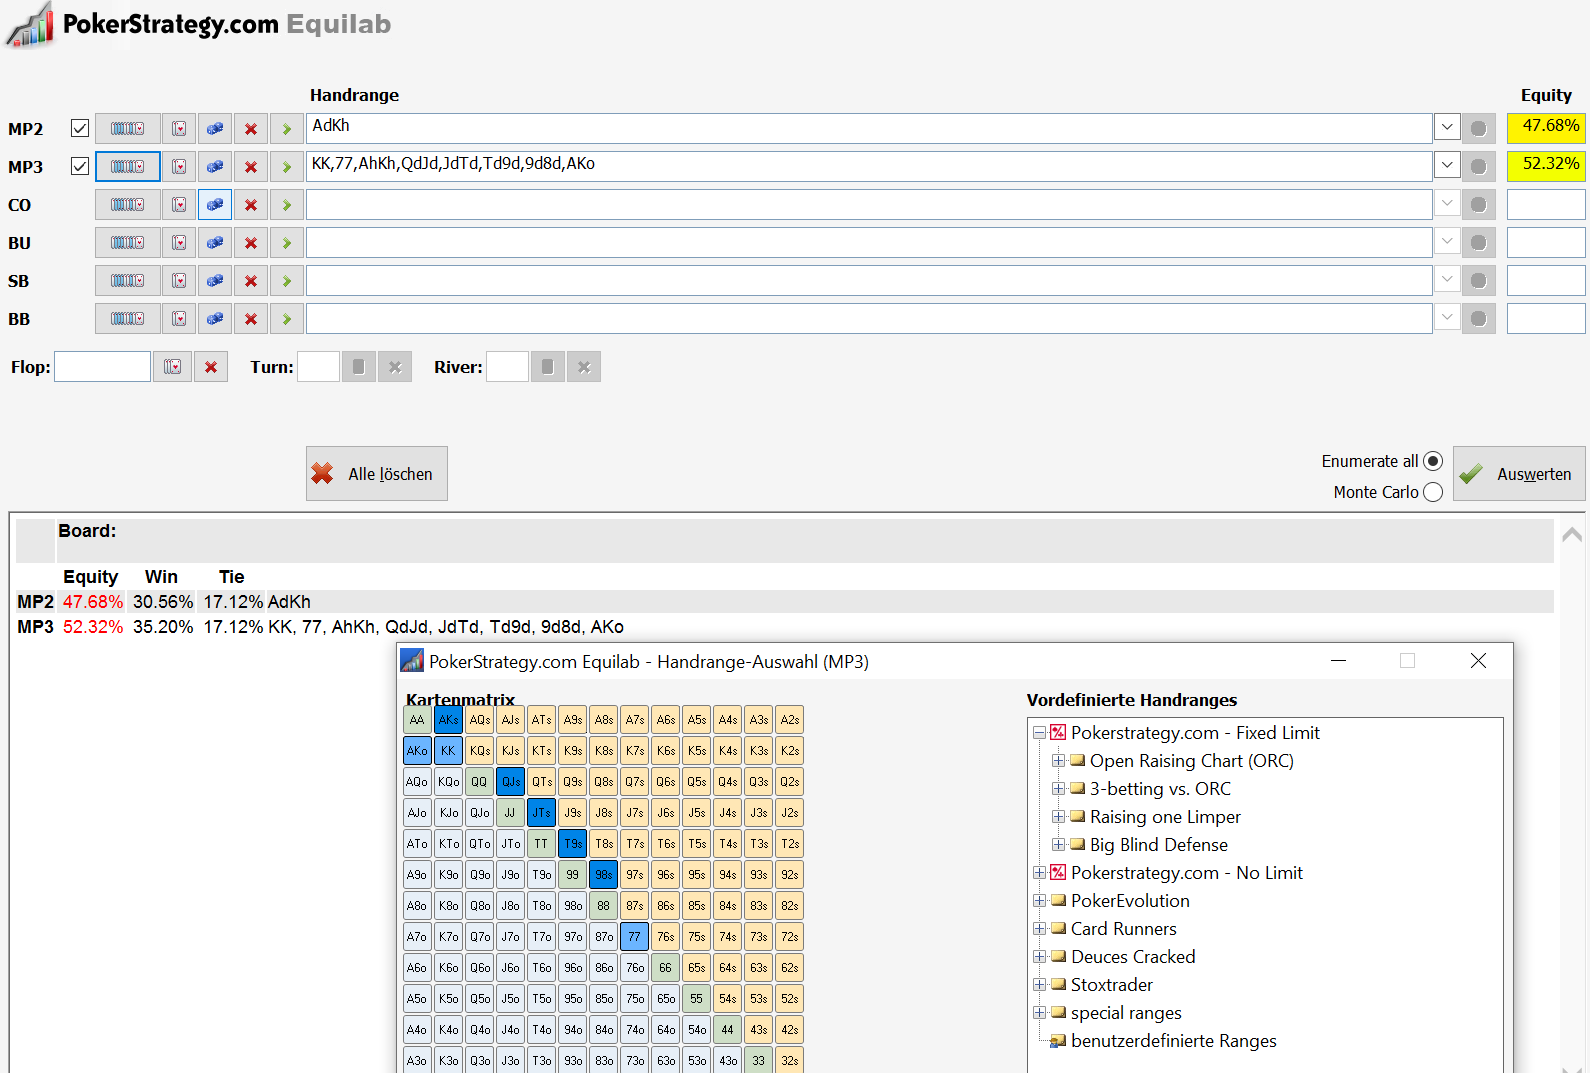Uncheck the MP3 player checkbox
Viewport: 1590px width, 1073px height.
tap(80, 166)
